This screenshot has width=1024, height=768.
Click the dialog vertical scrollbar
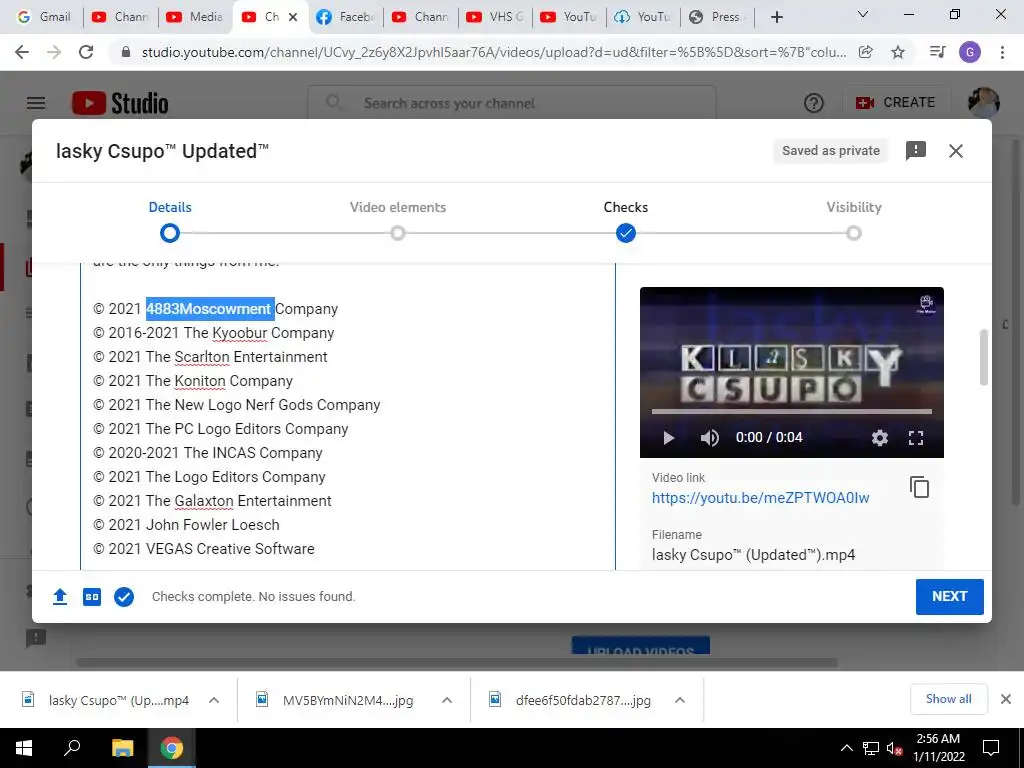coord(984,357)
